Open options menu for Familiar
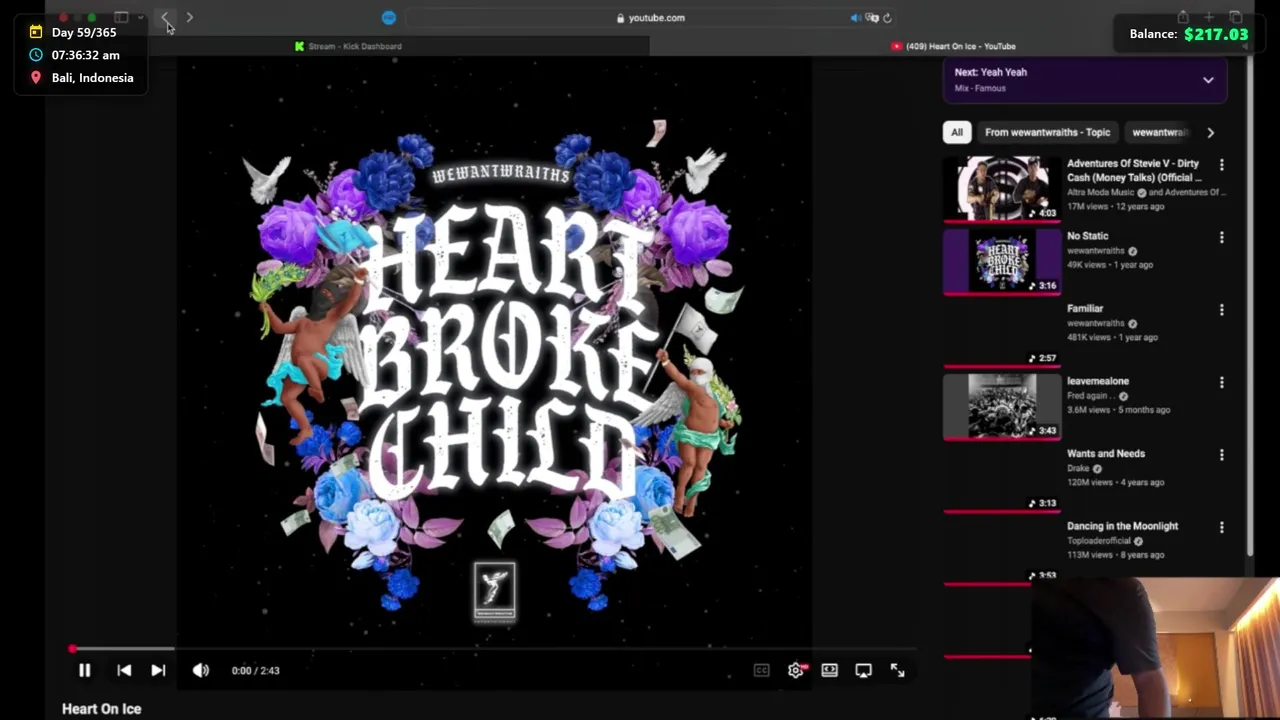This screenshot has width=1280, height=720. 1221,310
